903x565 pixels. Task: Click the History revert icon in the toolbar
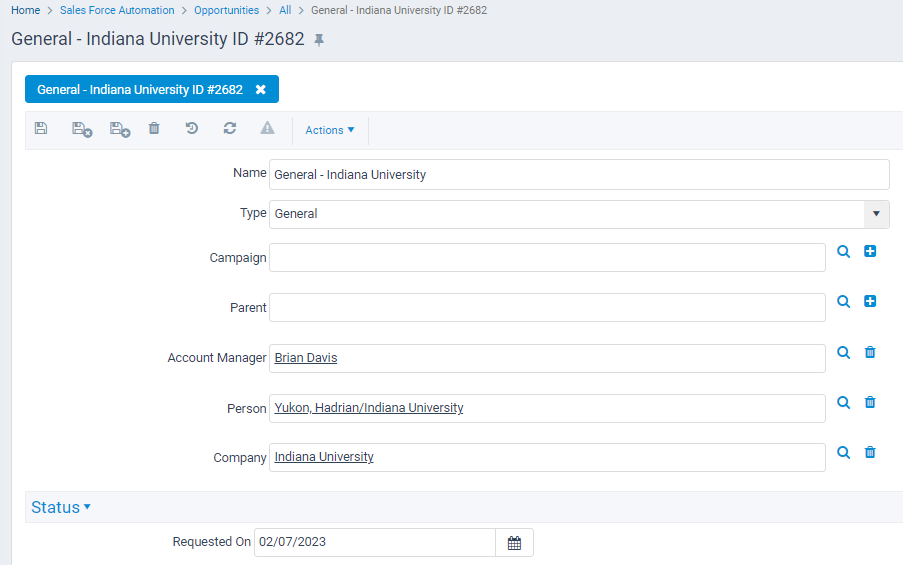click(192, 128)
